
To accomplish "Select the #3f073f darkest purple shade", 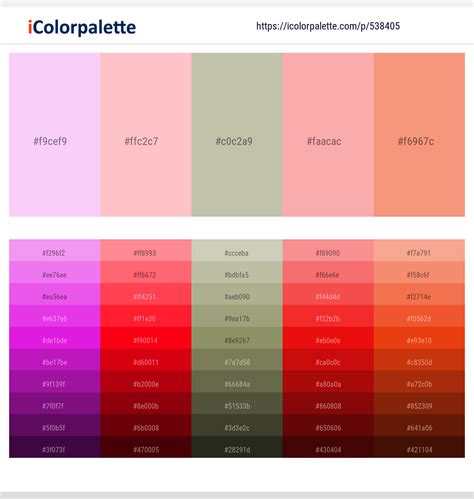I will [x=55, y=447].
